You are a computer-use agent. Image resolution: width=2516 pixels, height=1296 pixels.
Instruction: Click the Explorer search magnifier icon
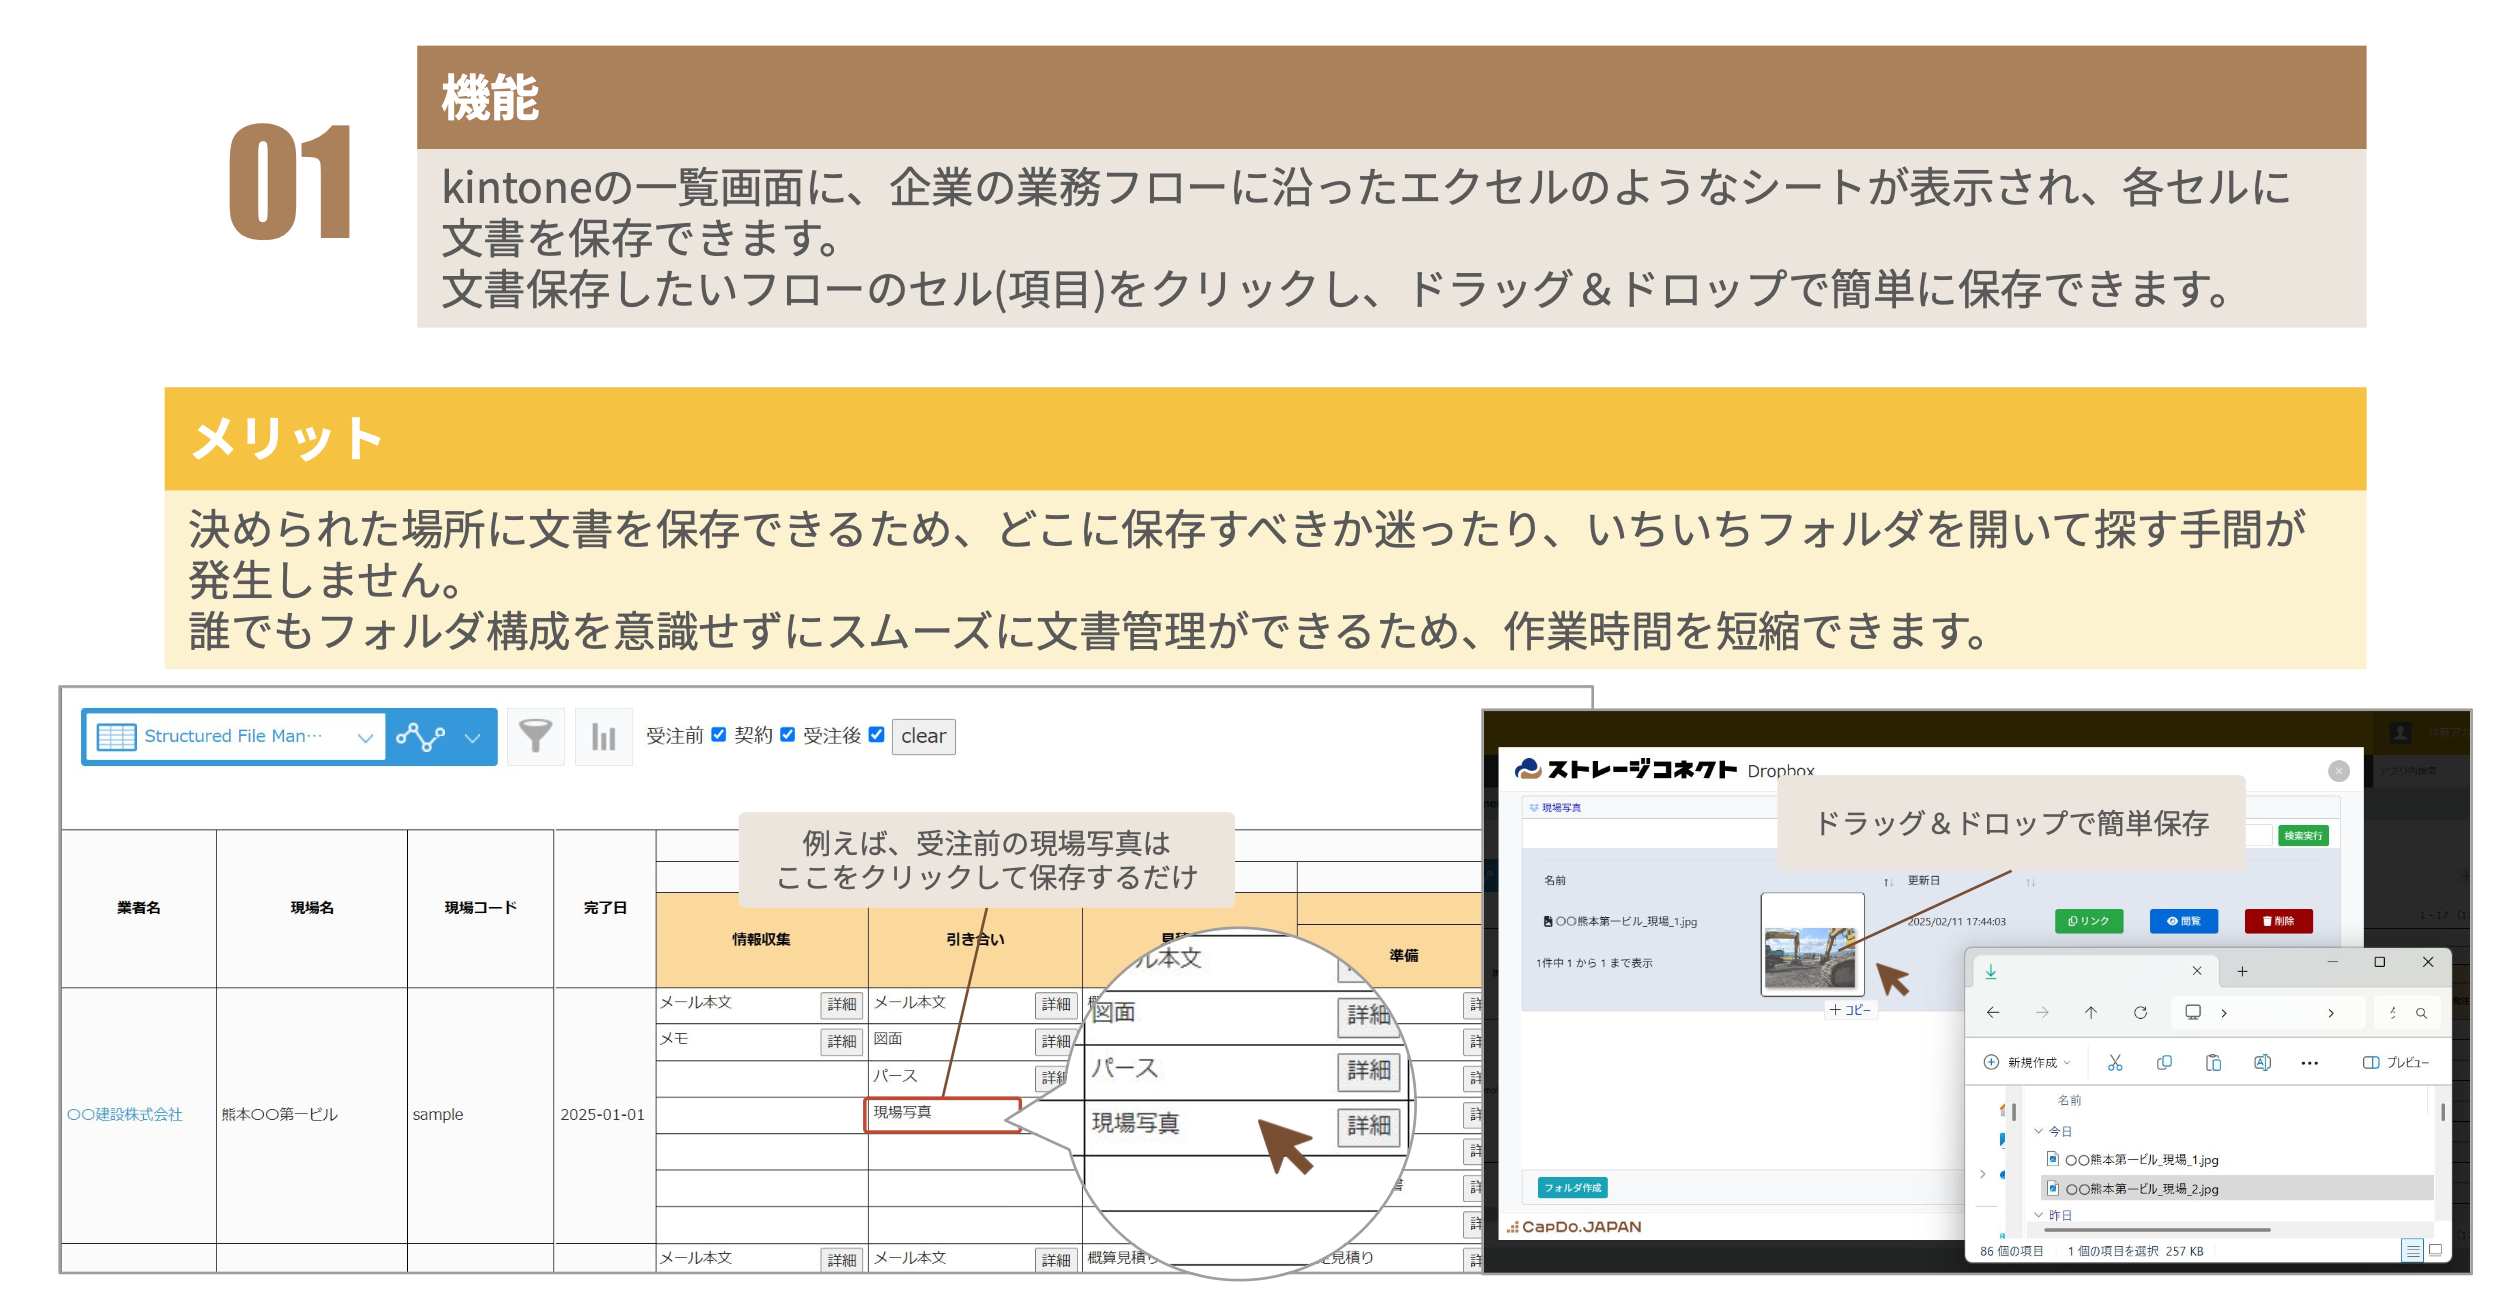2421,1013
